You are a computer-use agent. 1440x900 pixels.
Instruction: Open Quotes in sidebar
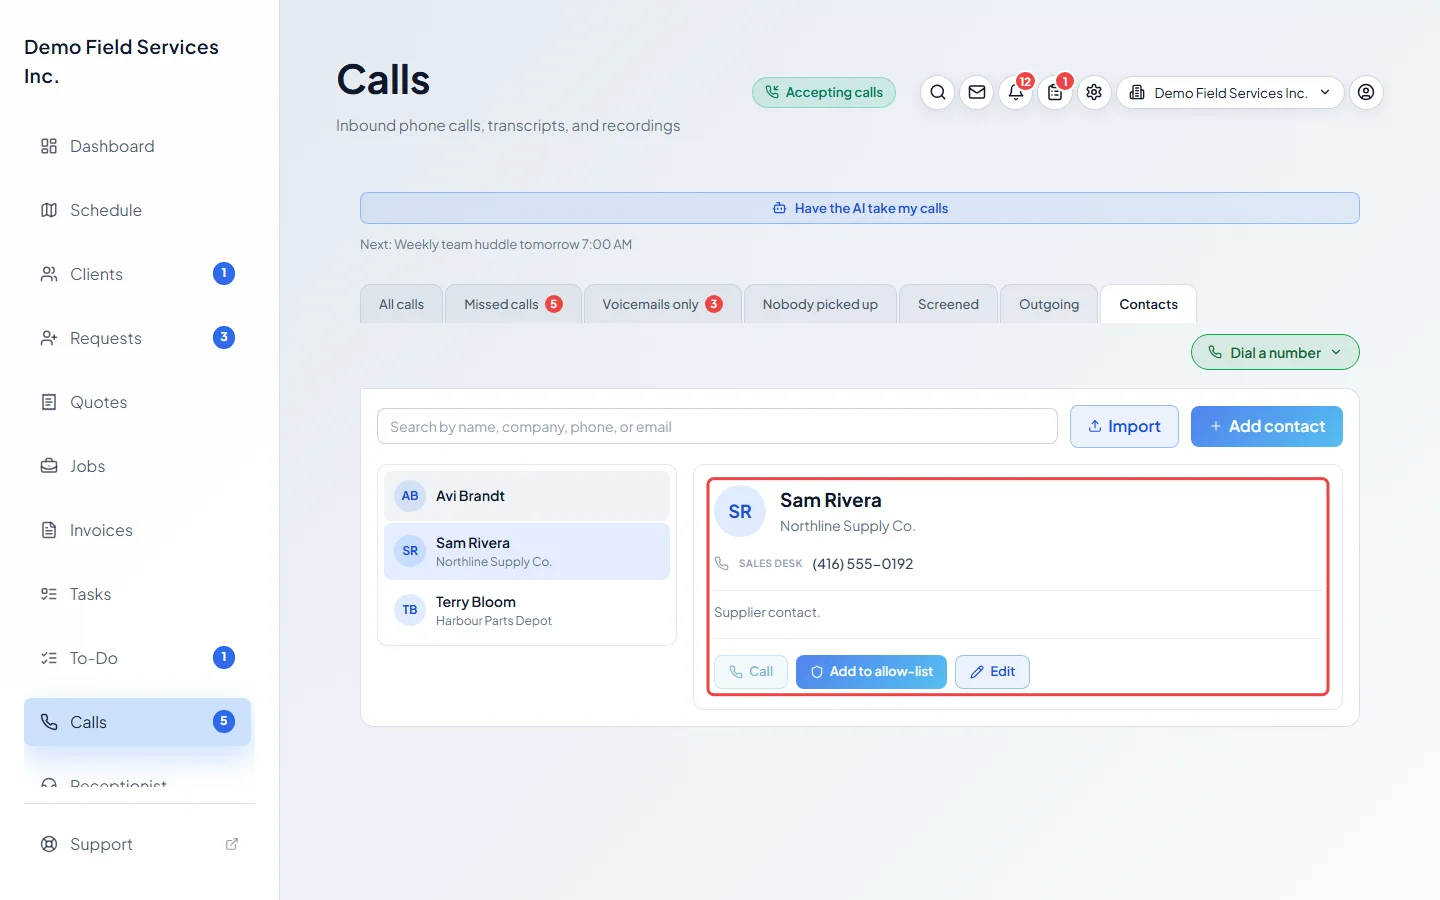pyautogui.click(x=138, y=402)
